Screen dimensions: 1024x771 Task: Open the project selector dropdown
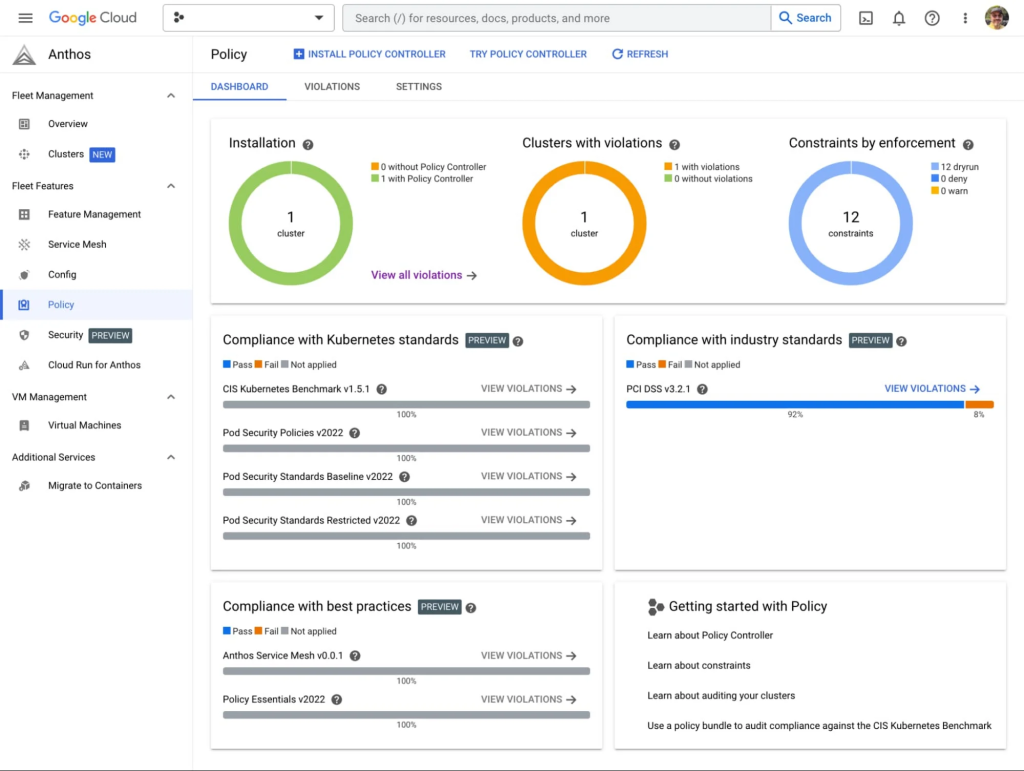click(x=248, y=18)
